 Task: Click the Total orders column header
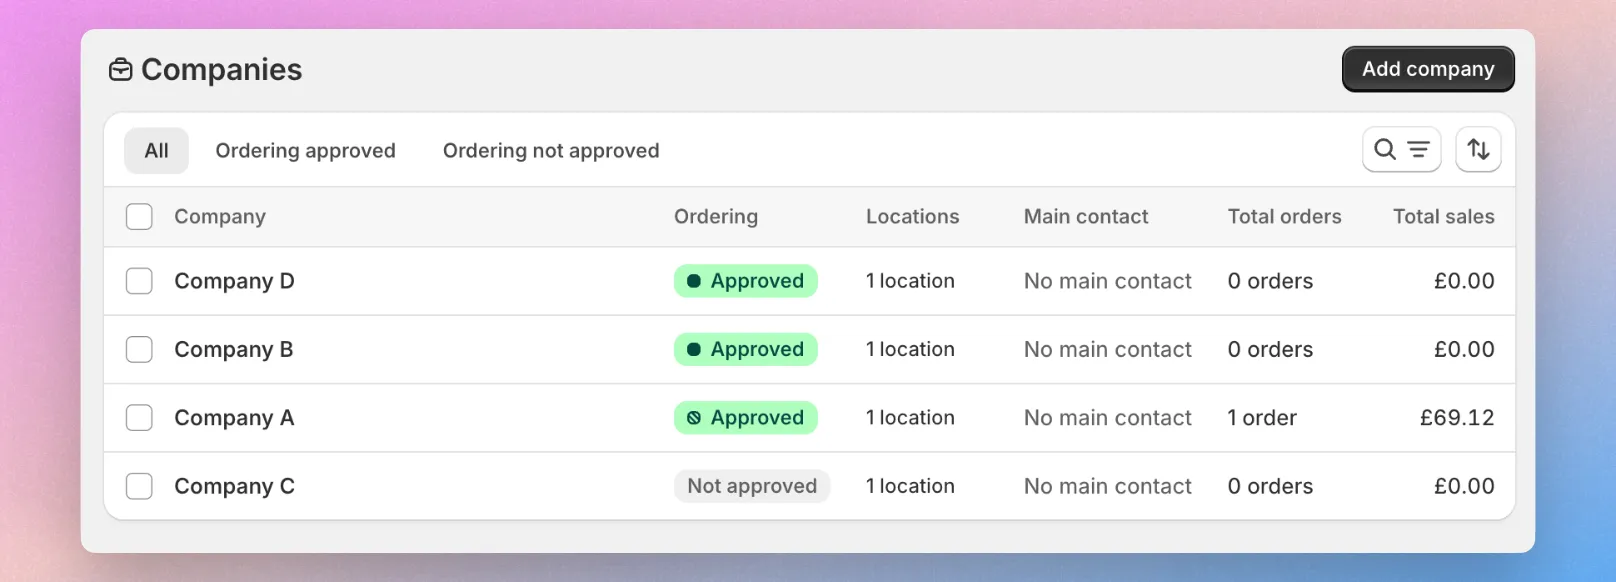(1285, 217)
